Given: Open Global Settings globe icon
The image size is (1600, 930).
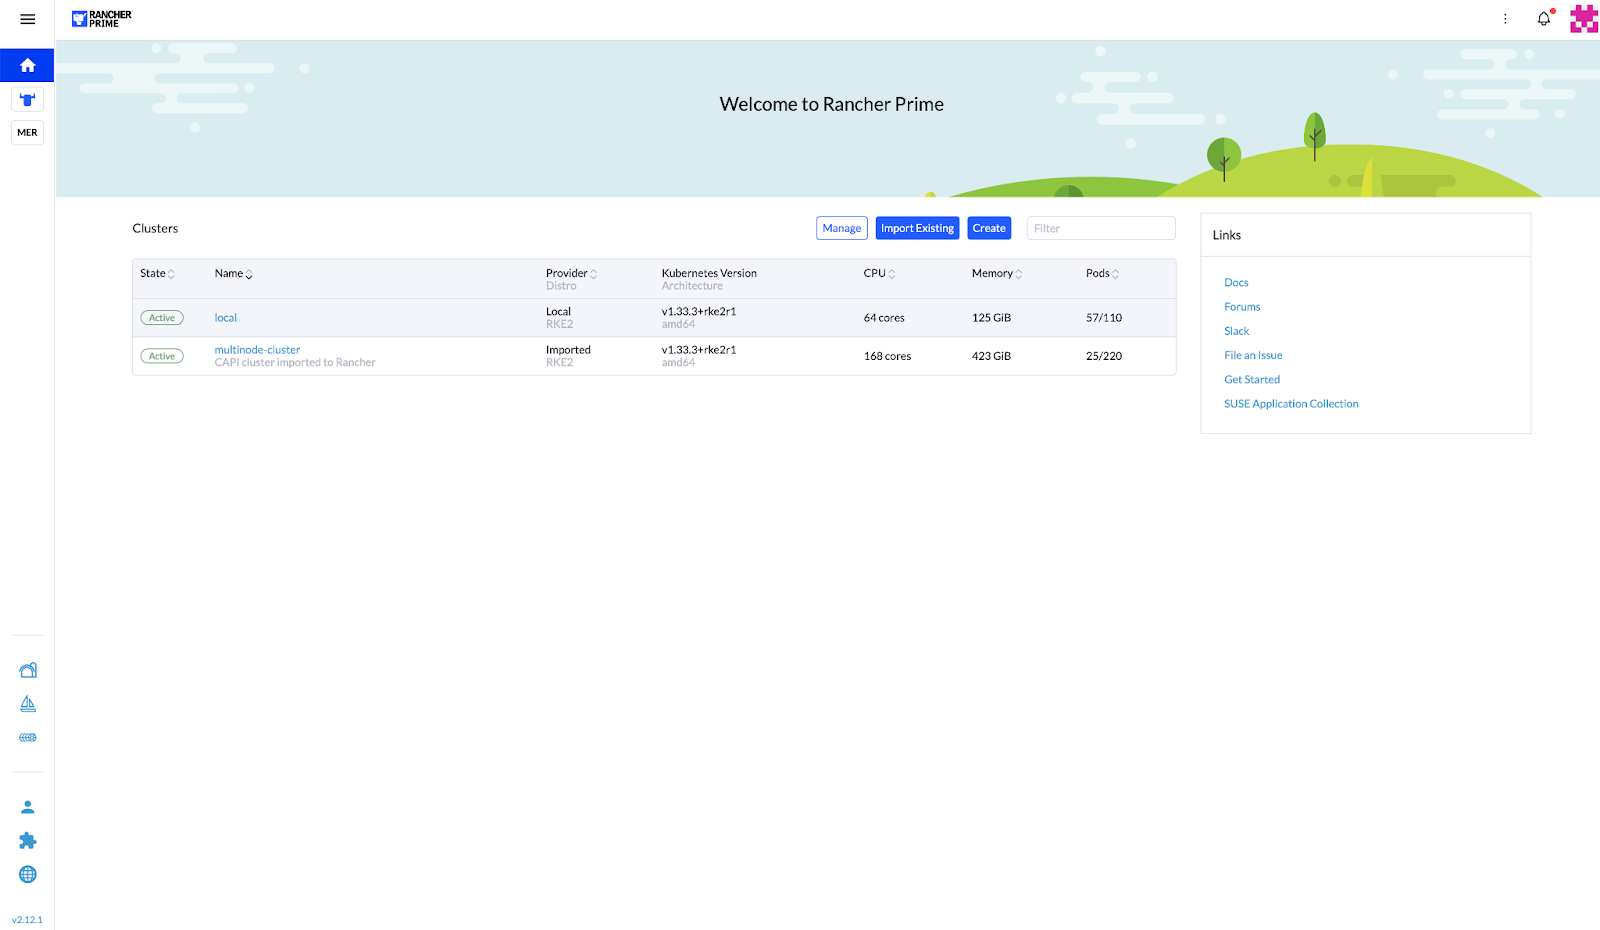Looking at the screenshot, I should 28,874.
